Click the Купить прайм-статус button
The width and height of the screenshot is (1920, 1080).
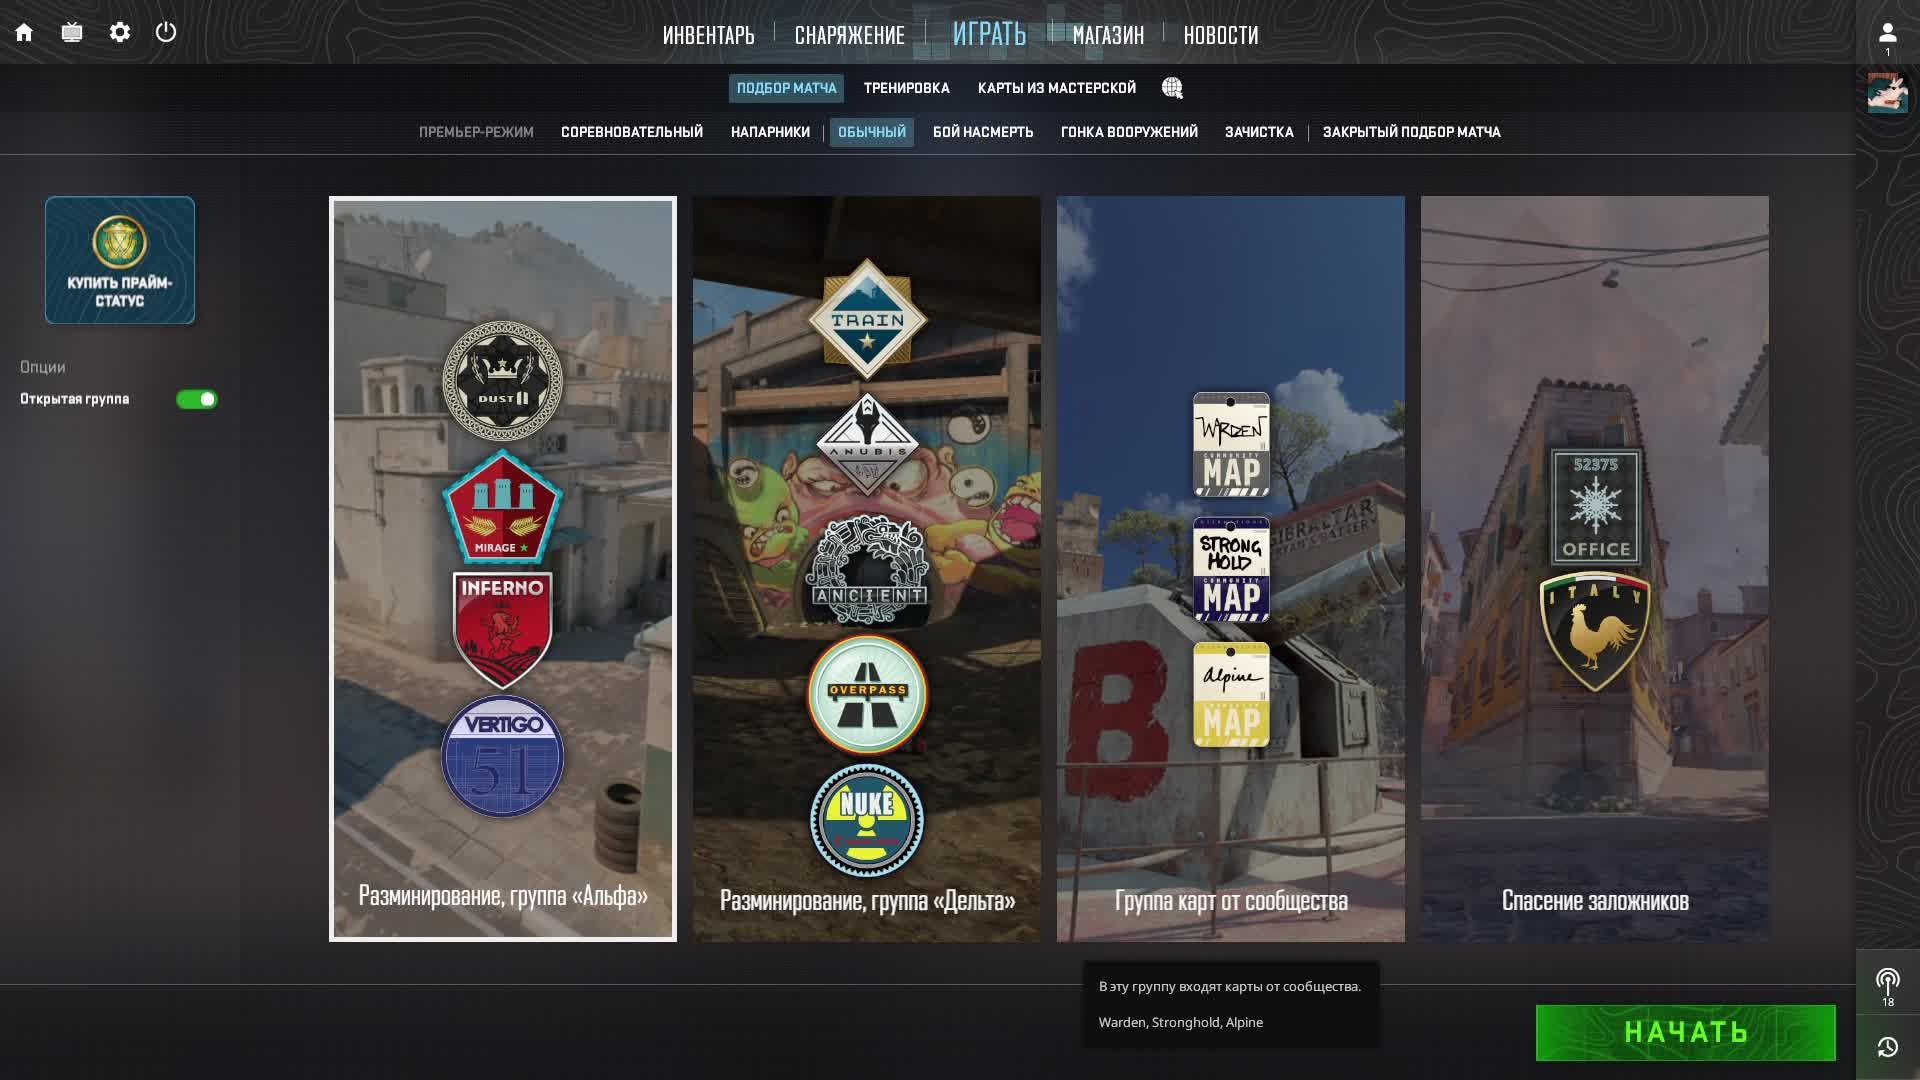pos(120,260)
